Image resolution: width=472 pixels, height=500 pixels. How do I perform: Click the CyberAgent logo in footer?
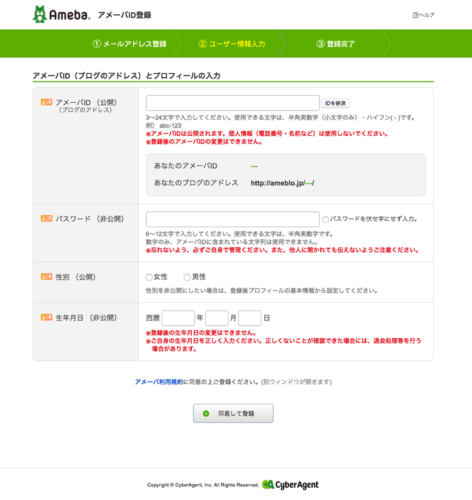290,485
